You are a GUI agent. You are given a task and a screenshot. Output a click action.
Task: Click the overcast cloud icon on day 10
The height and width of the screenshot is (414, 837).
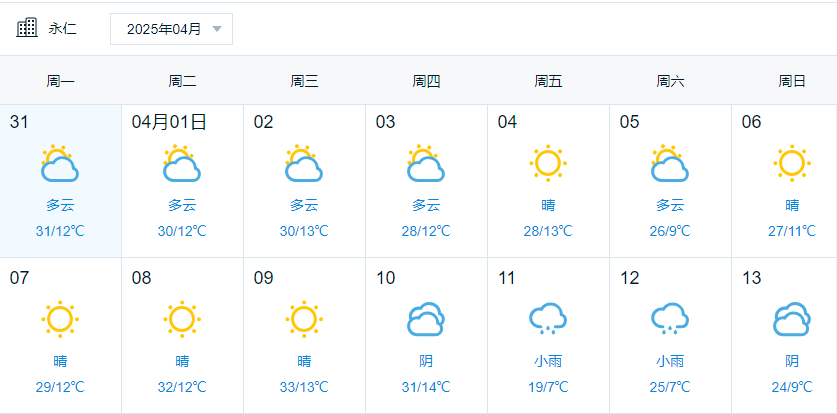click(426, 319)
